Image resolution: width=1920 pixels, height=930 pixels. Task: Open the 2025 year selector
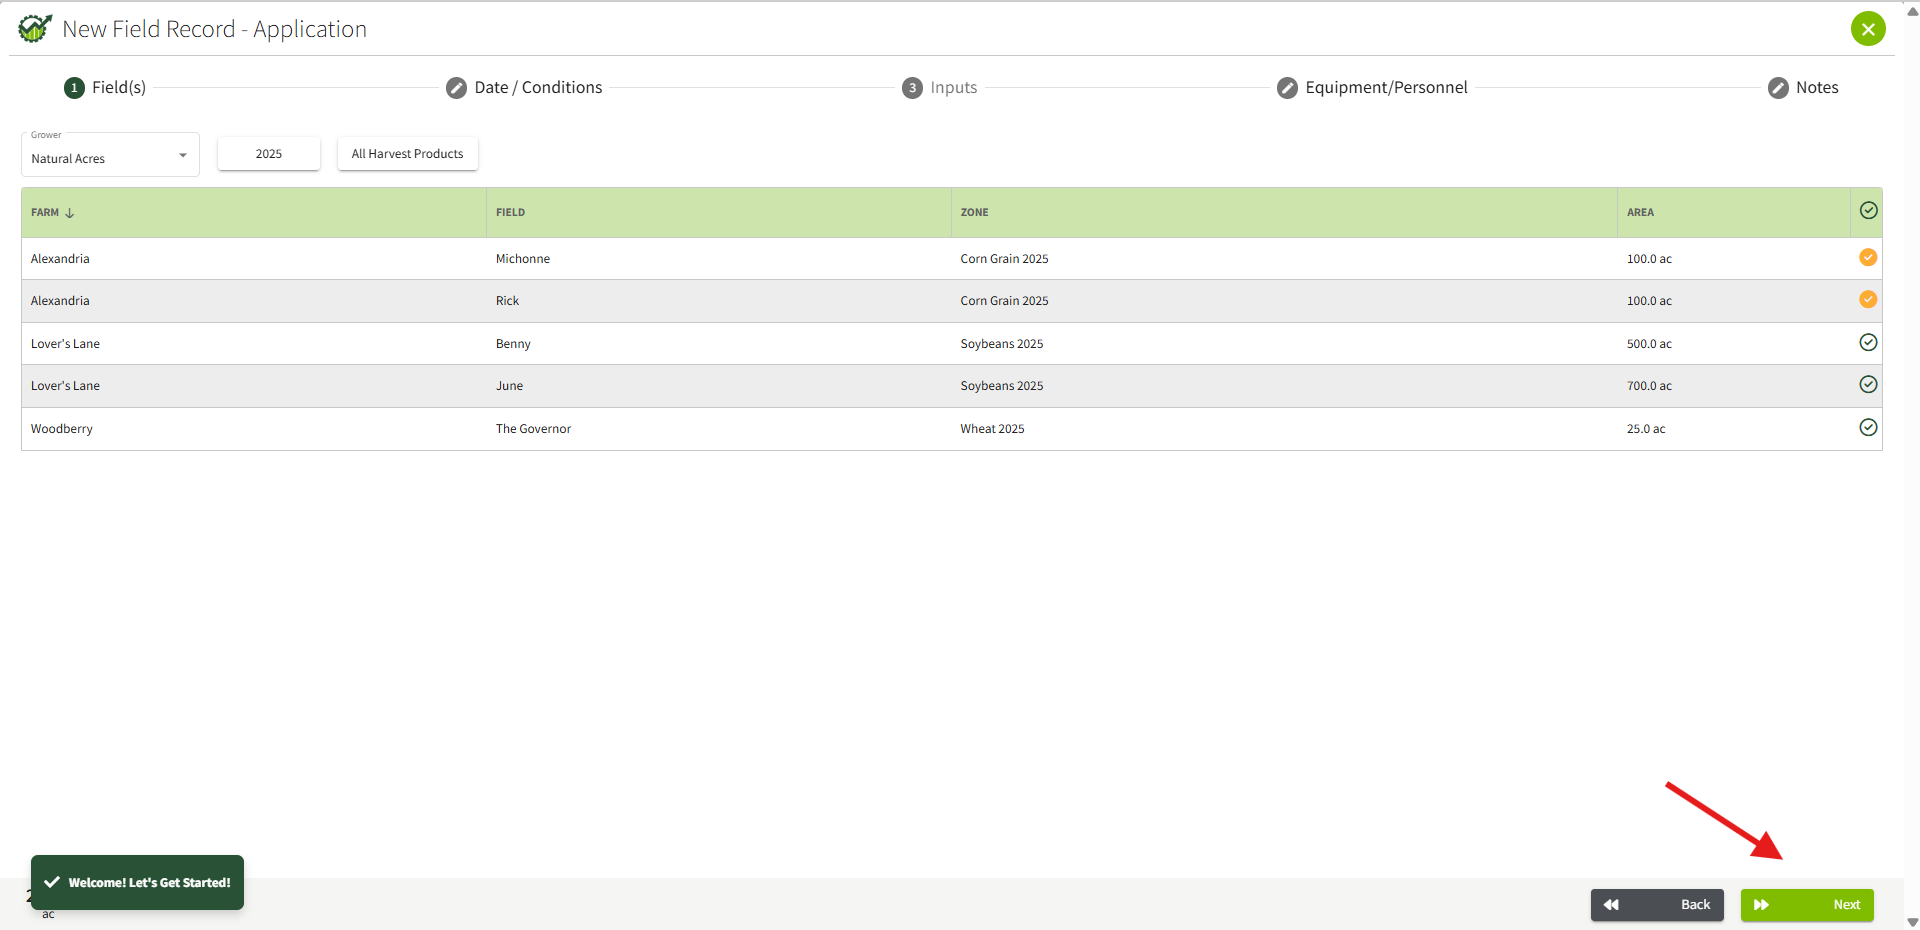click(x=269, y=154)
